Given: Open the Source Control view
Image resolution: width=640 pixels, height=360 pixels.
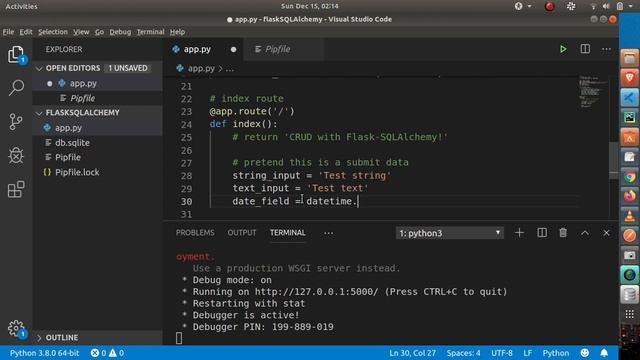Looking at the screenshot, I should click(16, 122).
